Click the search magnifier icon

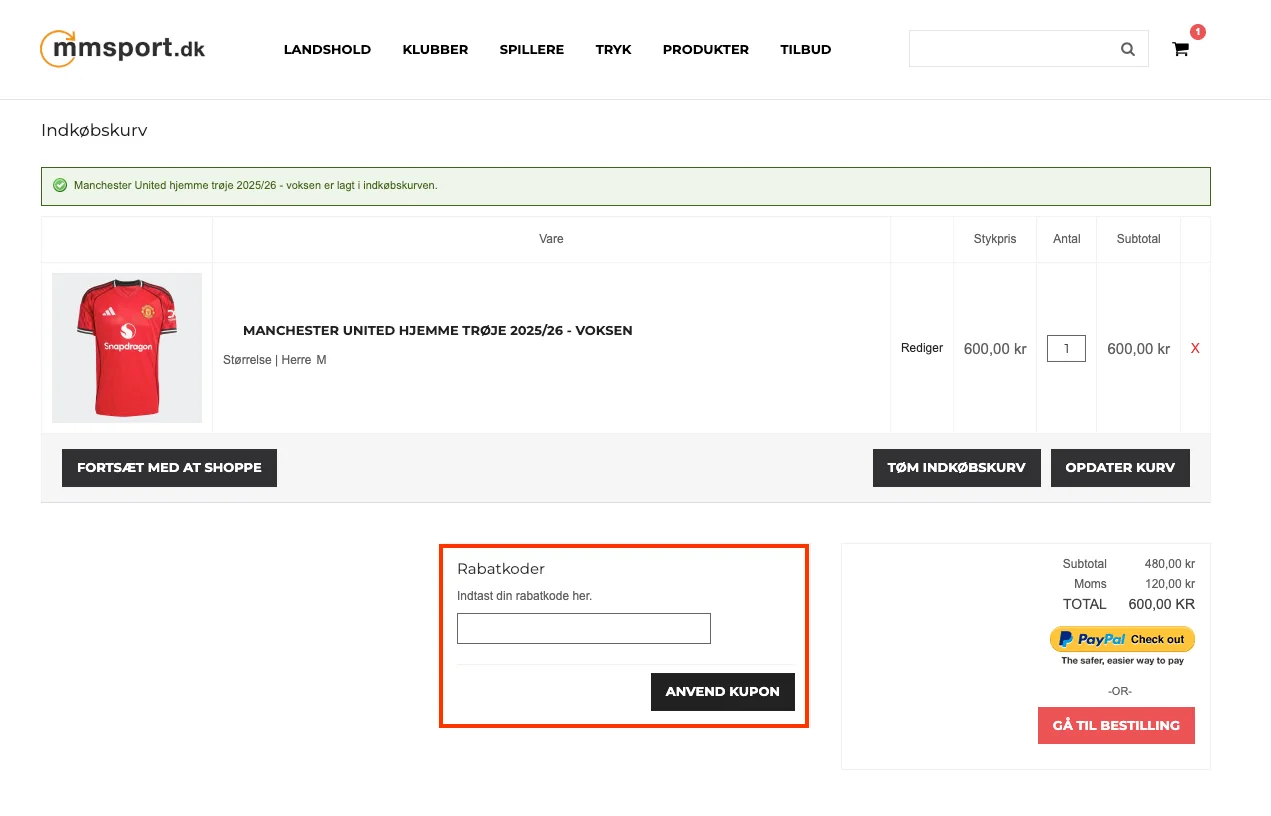pos(1127,49)
